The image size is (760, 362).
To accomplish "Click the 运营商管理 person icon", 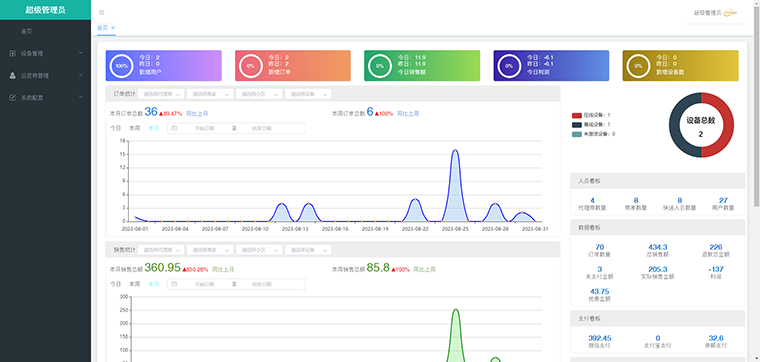I will click(x=13, y=76).
